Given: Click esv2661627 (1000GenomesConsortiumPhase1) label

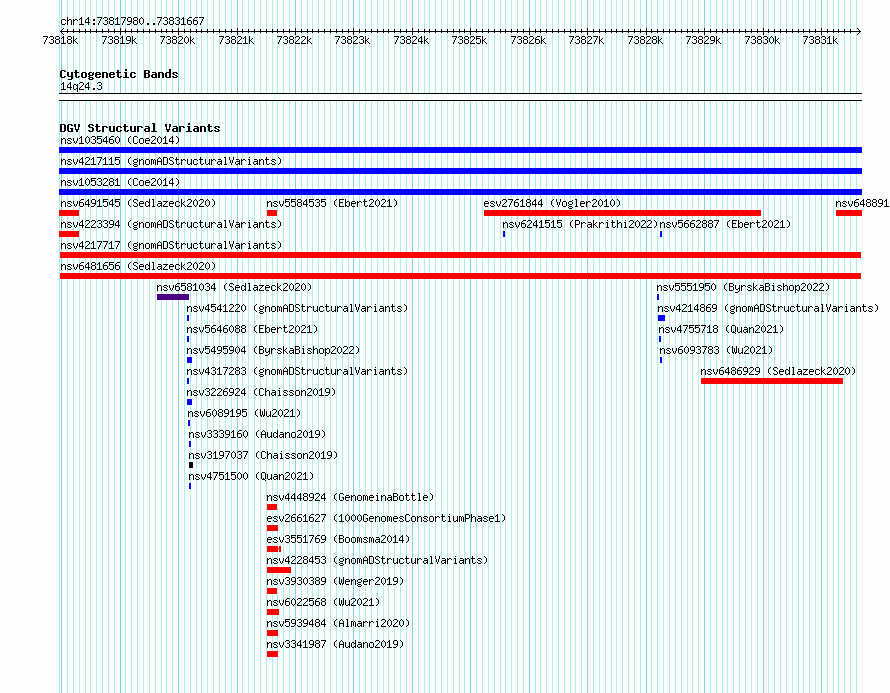Looking at the screenshot, I should point(386,518).
